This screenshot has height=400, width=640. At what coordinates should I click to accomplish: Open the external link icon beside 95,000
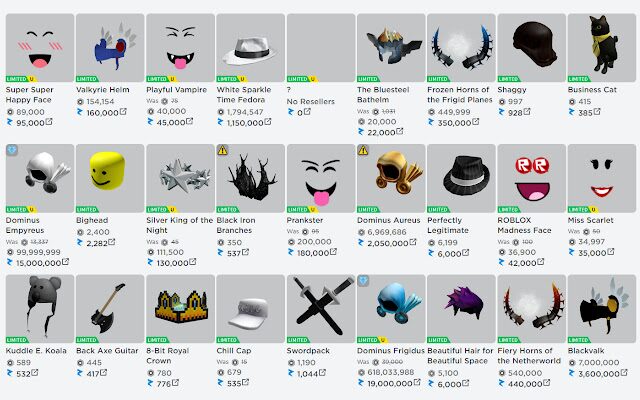tap(49, 122)
